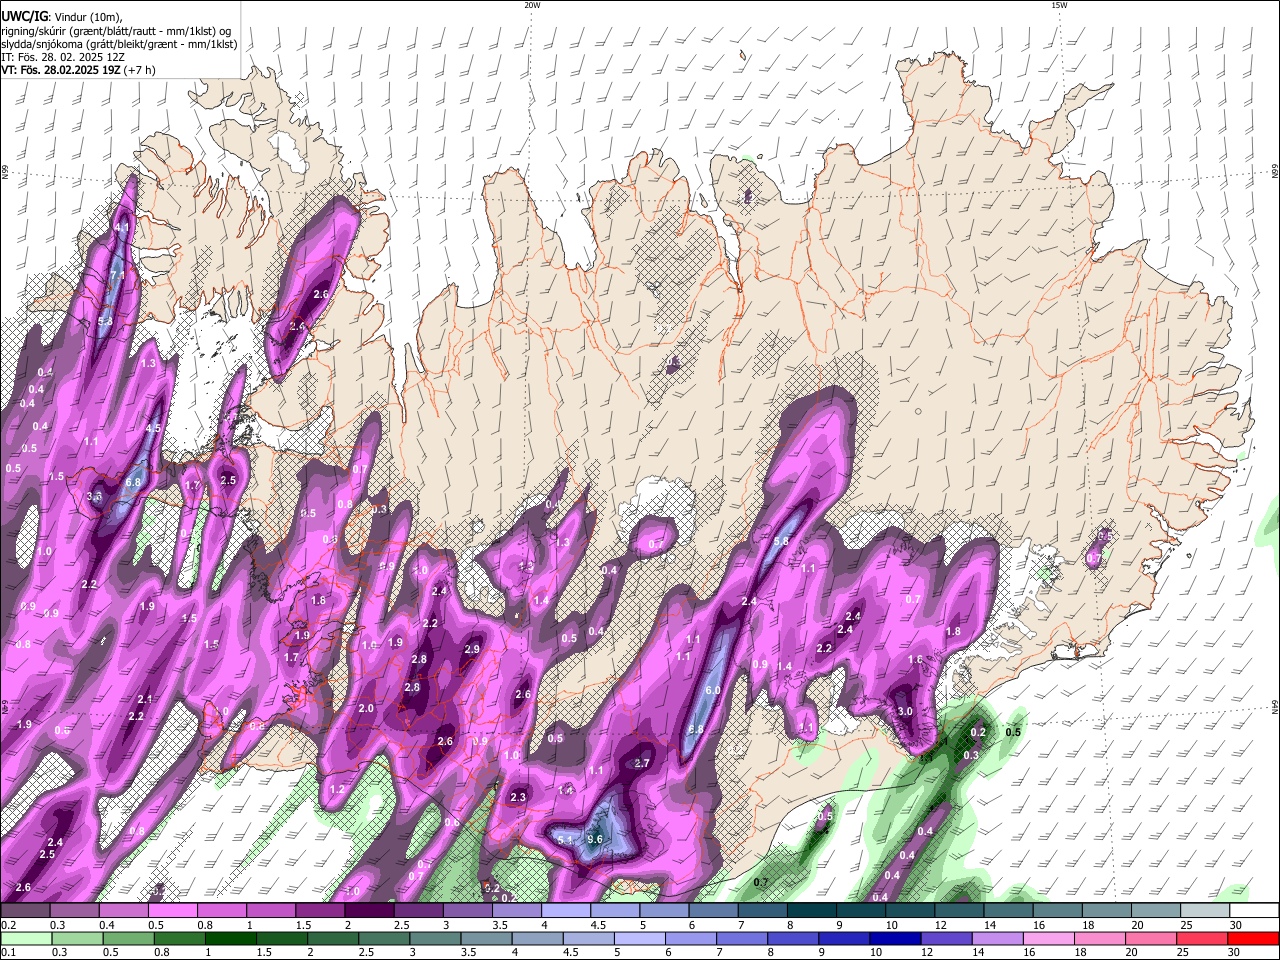Click the value '1.2' on the map
This screenshot has width=1280, height=960.
tap(337, 789)
